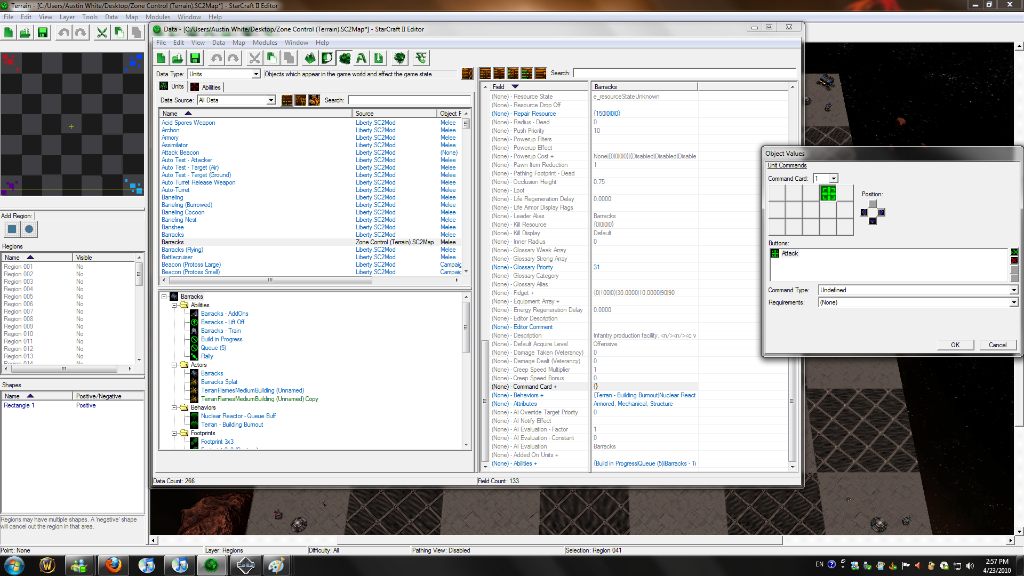Switch to the Abilities tab
Screen dimensions: 1024x576
206,87
